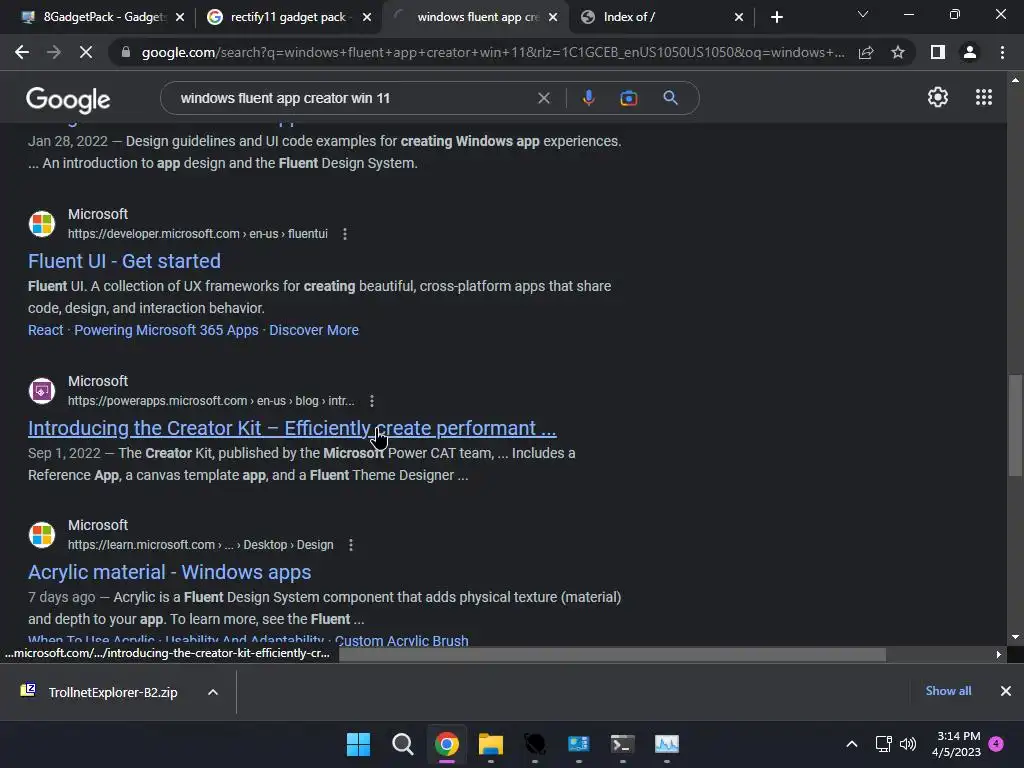1024x768 pixels.
Task: Open a new browser tab
Action: (776, 17)
